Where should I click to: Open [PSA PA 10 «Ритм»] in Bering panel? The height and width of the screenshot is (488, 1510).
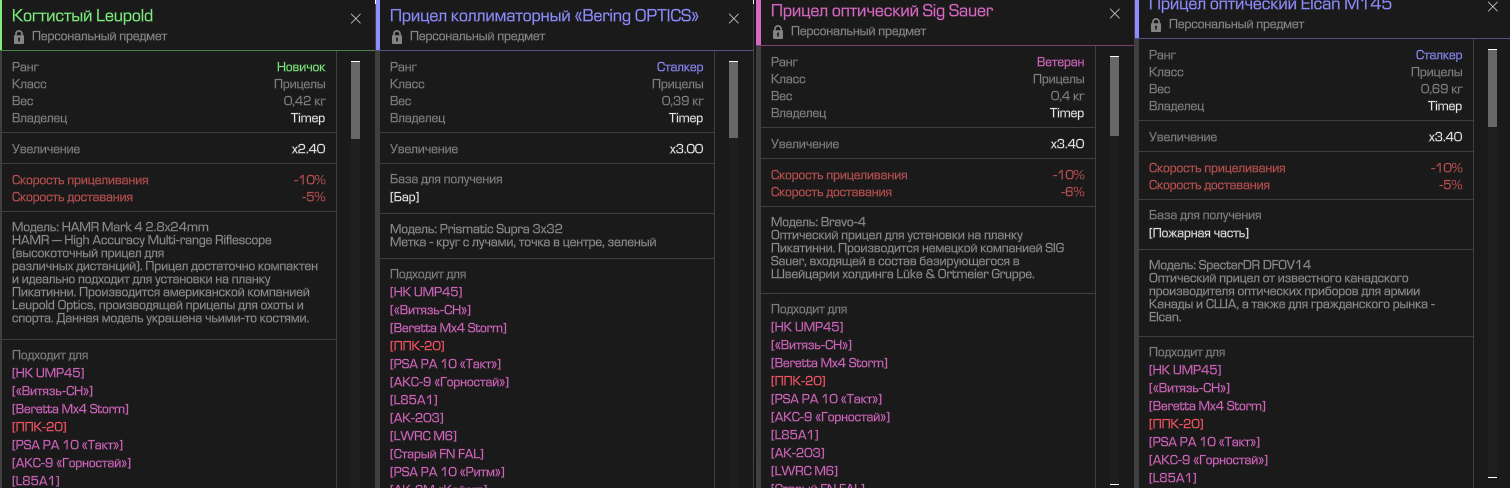click(x=447, y=472)
